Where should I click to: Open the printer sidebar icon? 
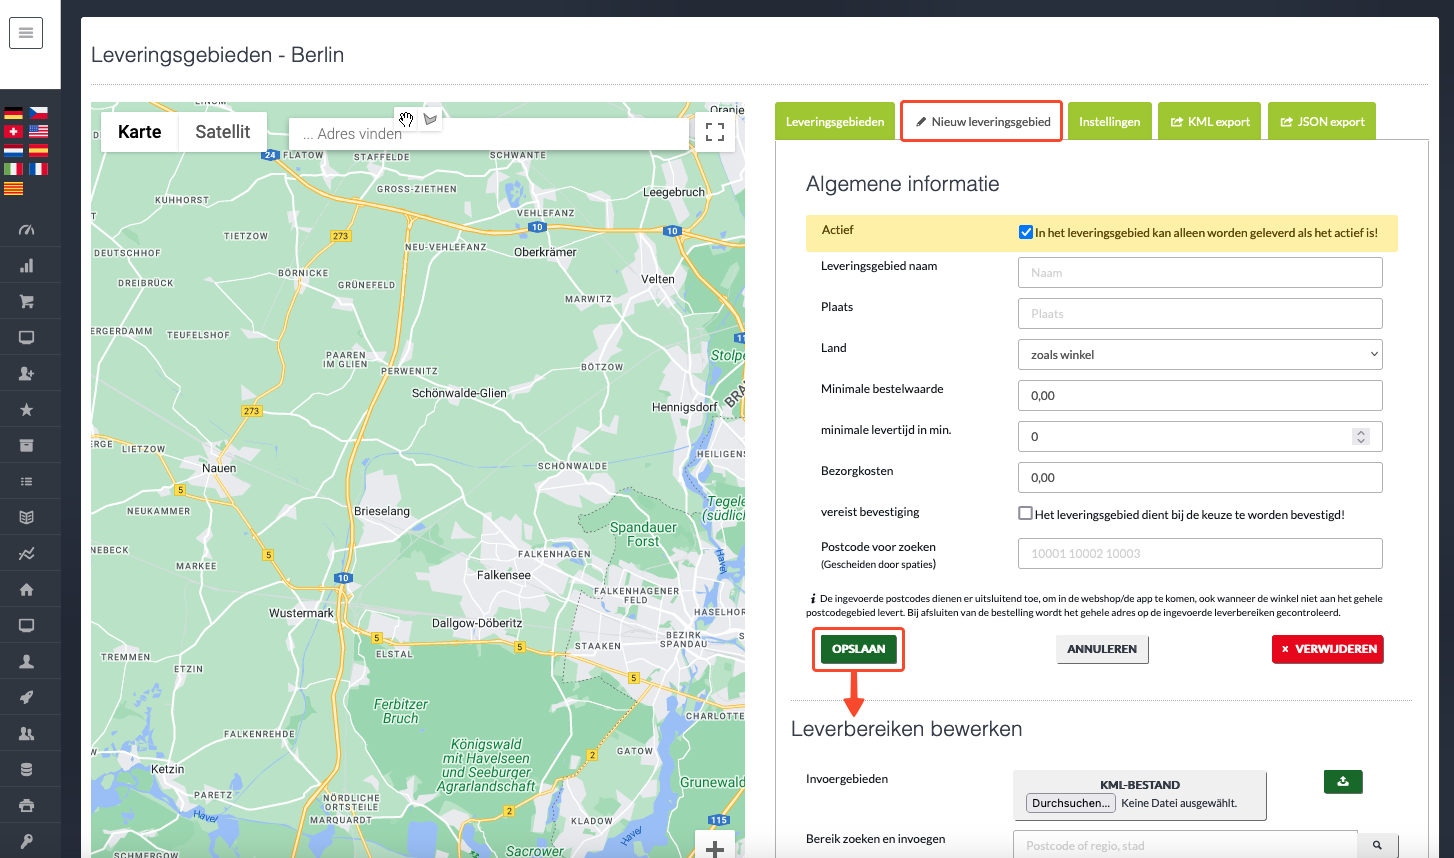click(x=27, y=806)
